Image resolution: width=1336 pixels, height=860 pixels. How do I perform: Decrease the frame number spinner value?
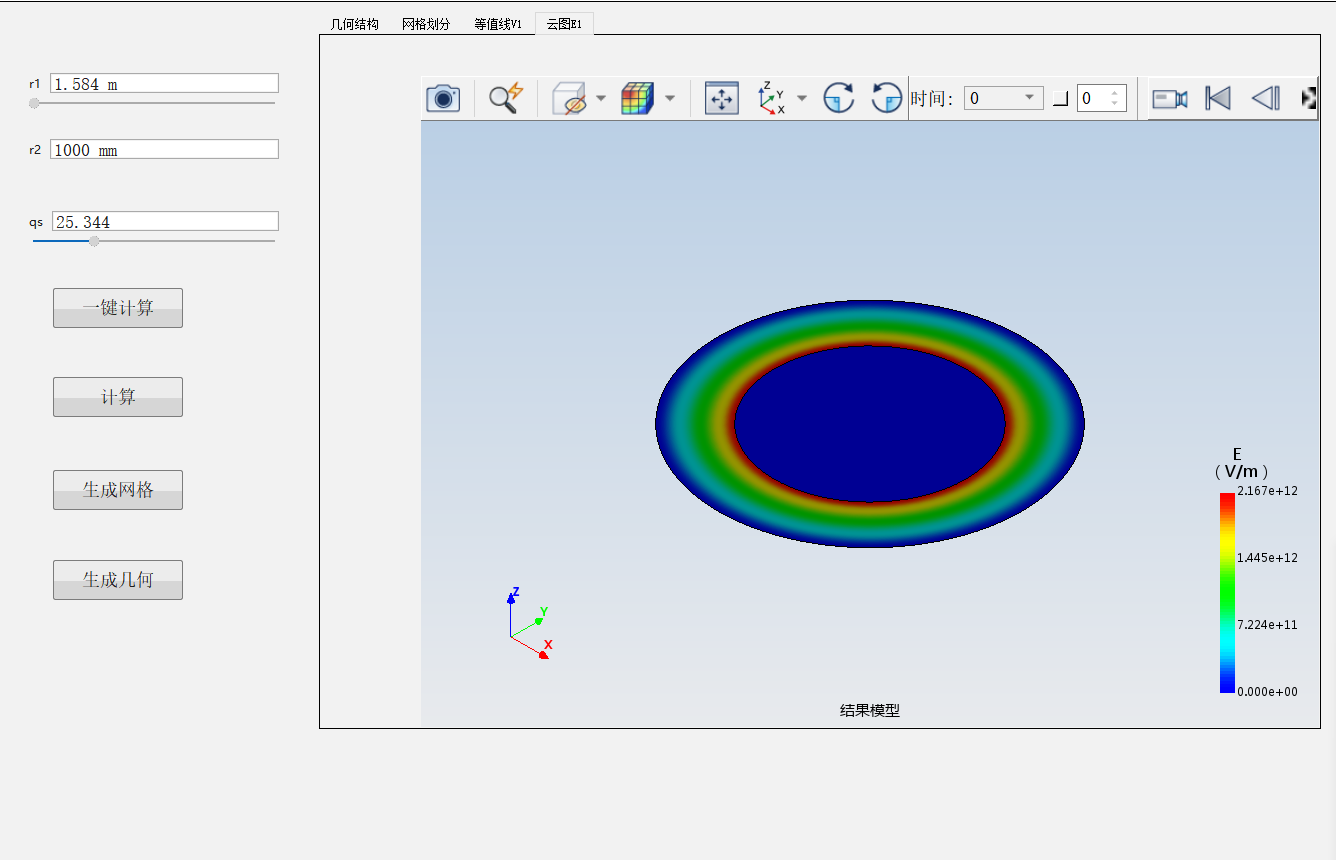point(1115,104)
